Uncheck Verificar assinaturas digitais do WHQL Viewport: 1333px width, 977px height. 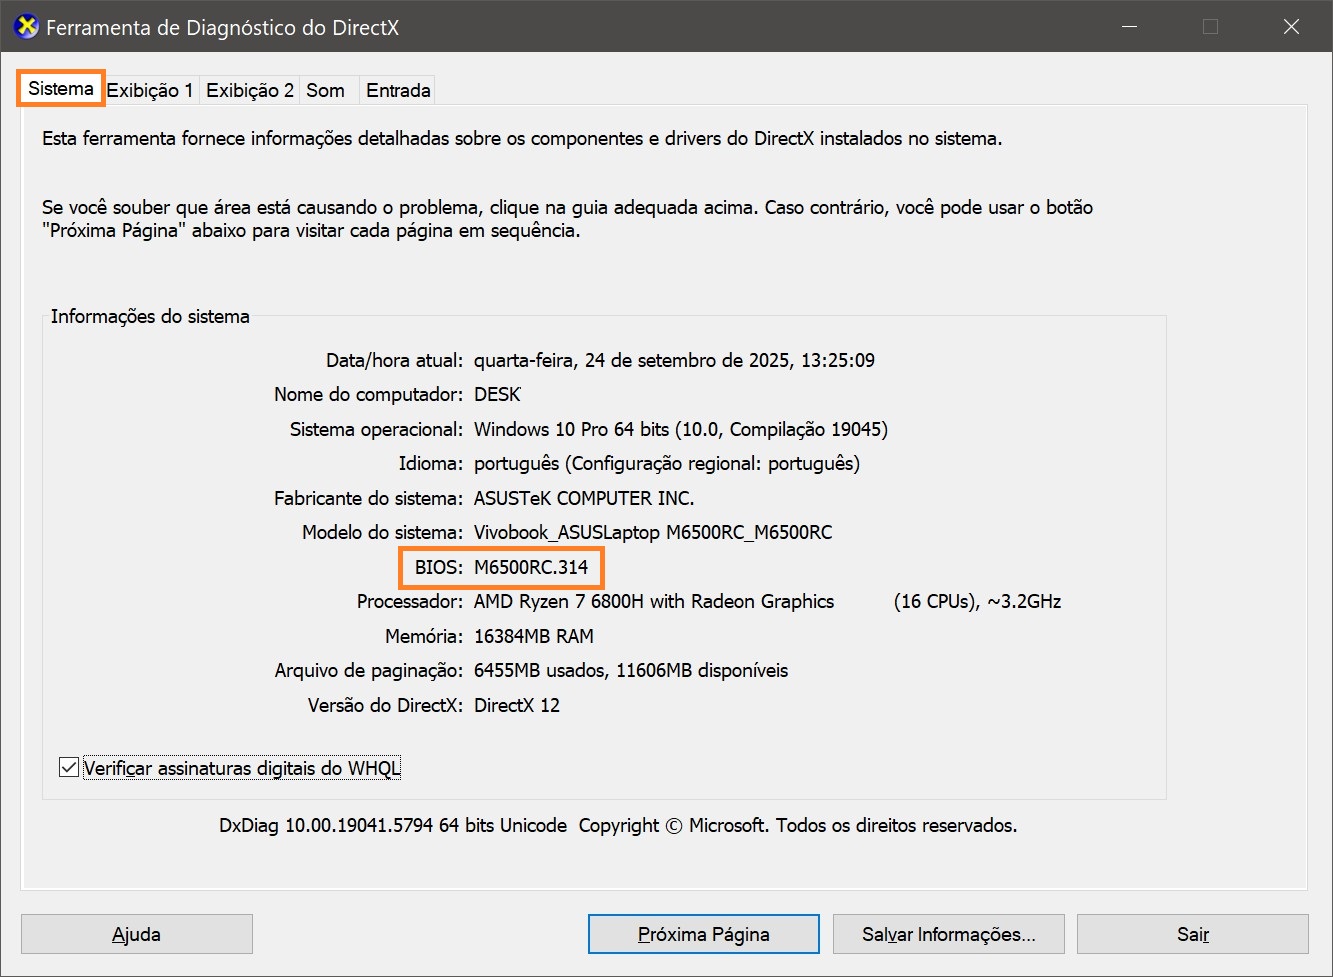click(x=69, y=768)
